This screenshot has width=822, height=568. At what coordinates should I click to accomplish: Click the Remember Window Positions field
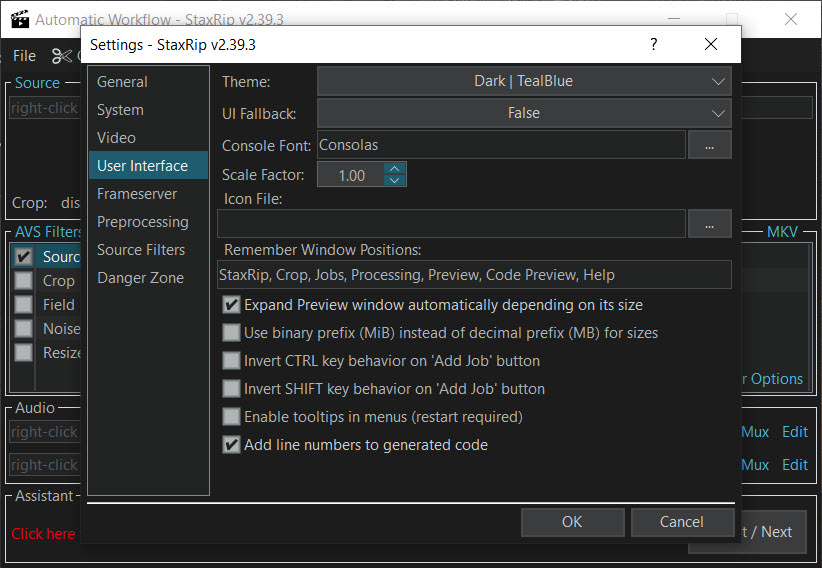pyautogui.click(x=474, y=275)
